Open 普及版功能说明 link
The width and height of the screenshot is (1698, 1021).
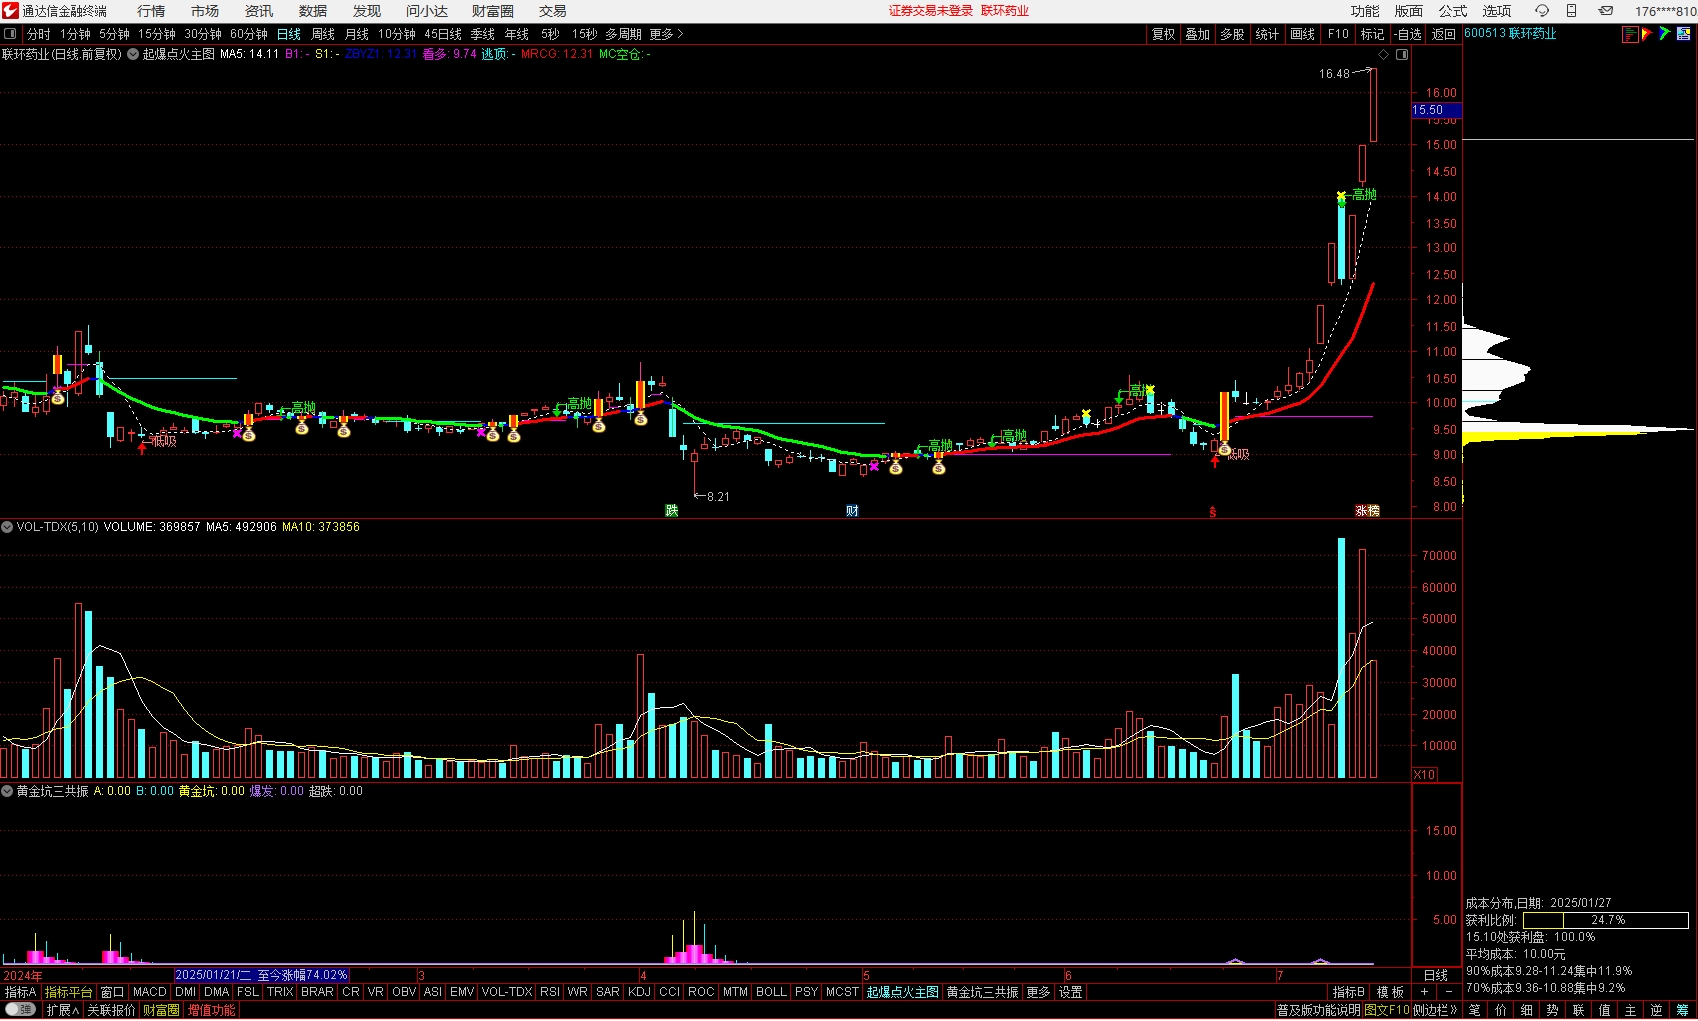tap(1319, 1010)
